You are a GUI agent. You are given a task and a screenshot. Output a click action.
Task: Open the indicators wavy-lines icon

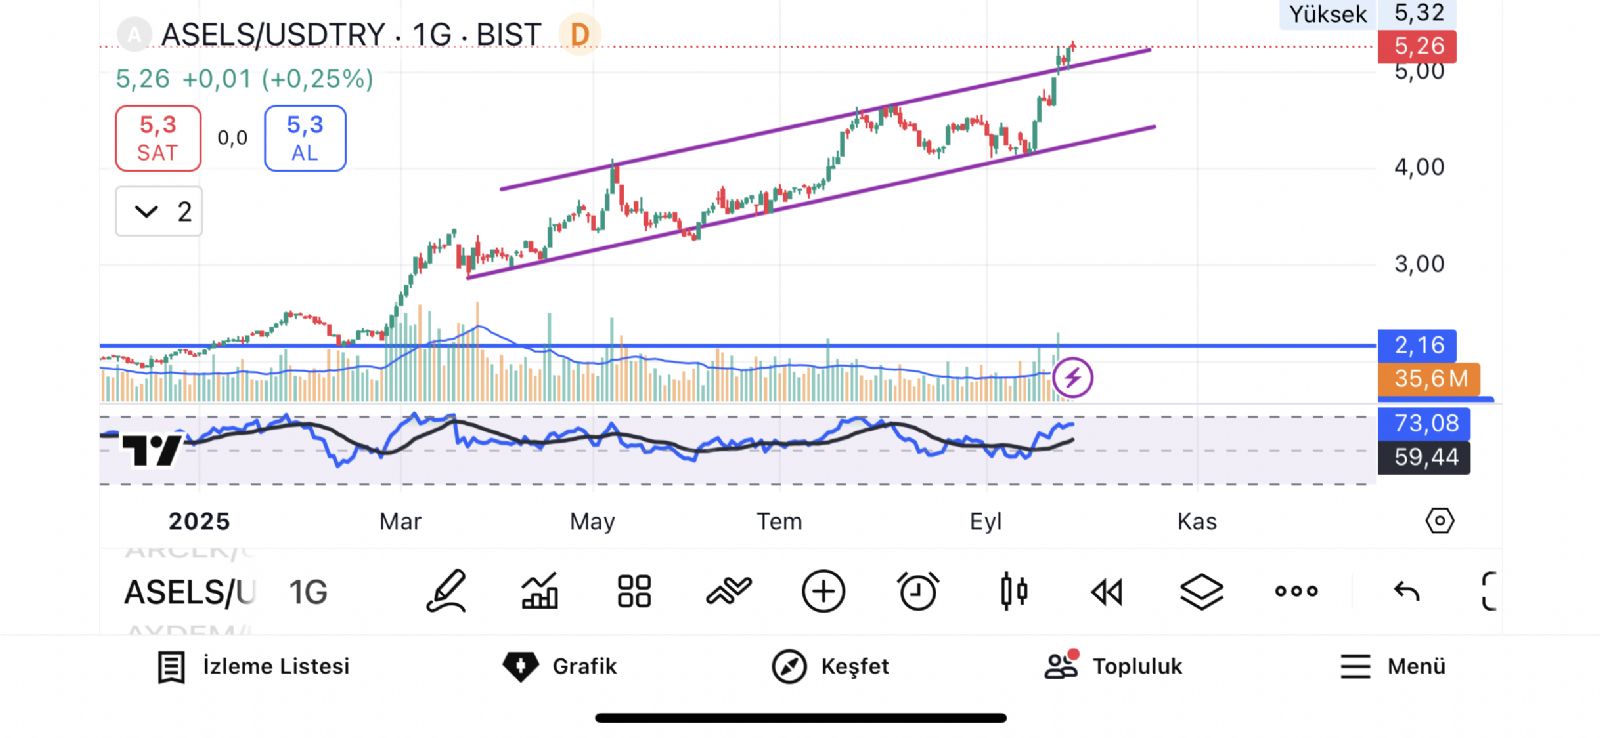pos(729,591)
